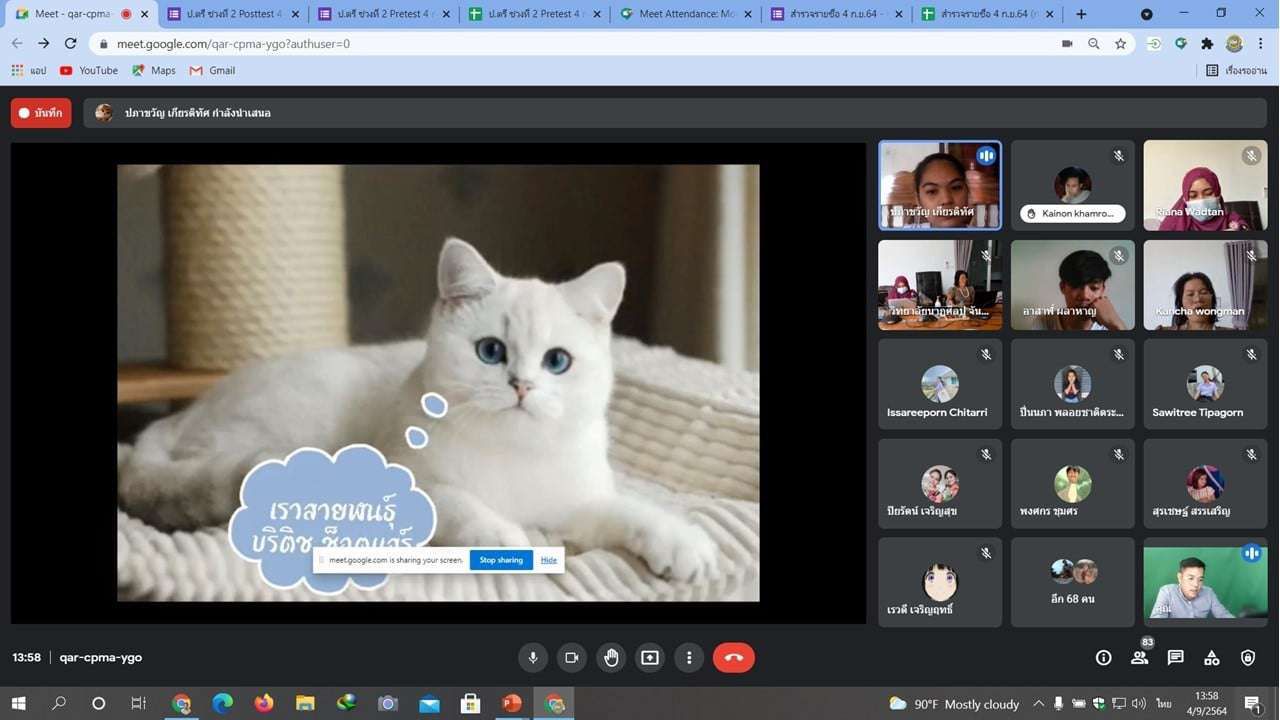
Task: Show the participants list with 83 people
Action: click(1139, 658)
